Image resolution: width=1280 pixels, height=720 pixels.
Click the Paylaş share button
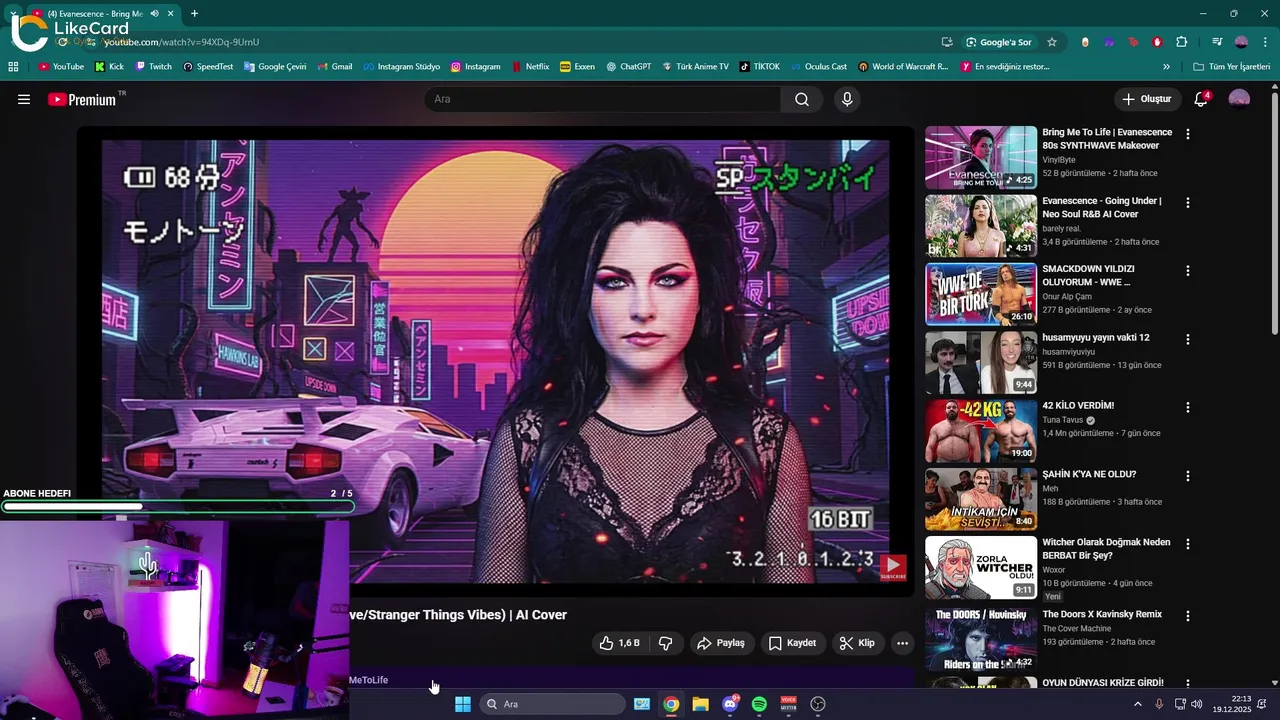[721, 643]
